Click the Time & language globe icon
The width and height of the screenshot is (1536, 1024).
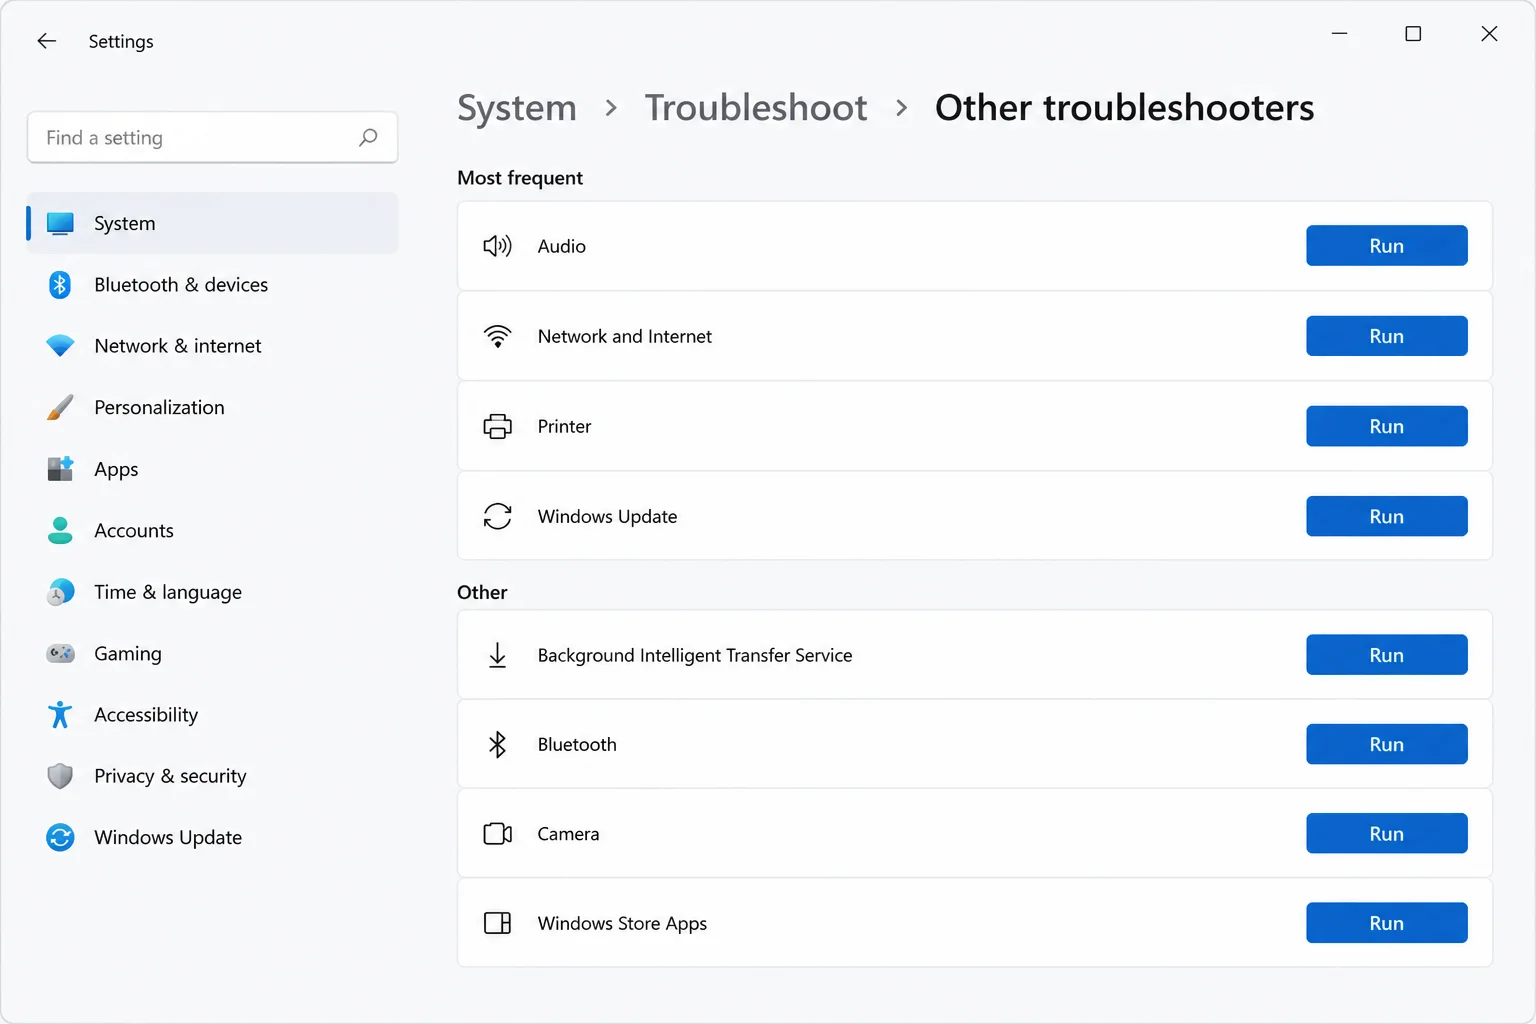[60, 592]
